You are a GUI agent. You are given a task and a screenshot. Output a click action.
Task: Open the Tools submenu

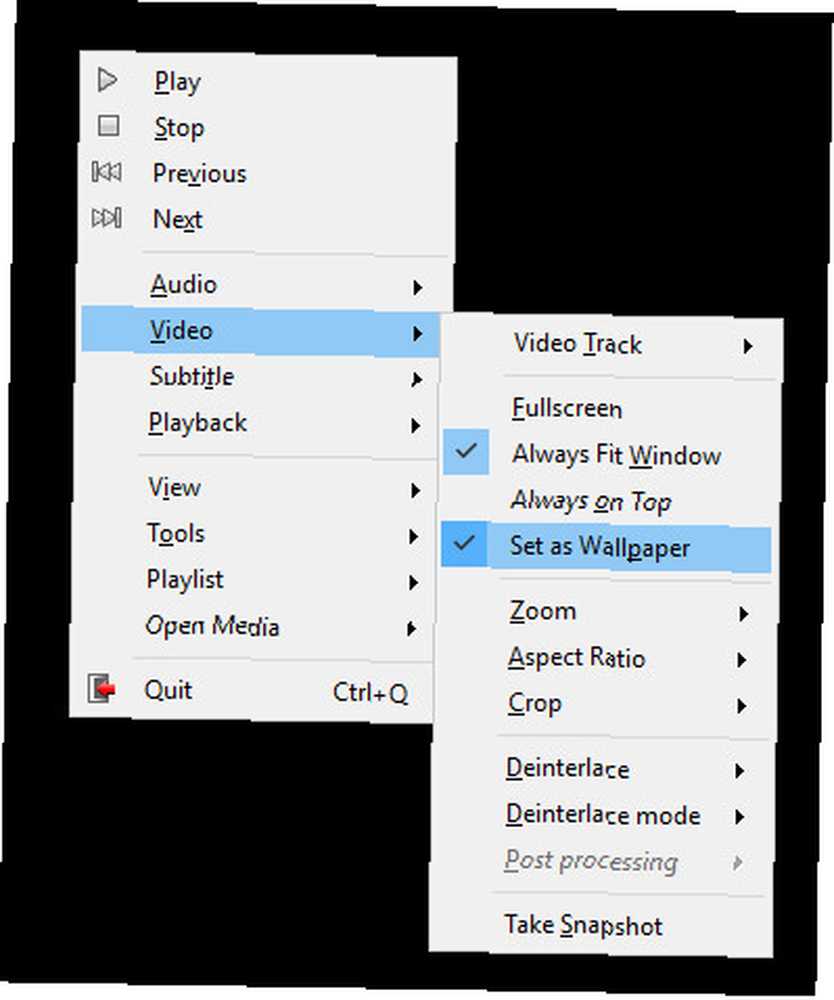click(176, 534)
